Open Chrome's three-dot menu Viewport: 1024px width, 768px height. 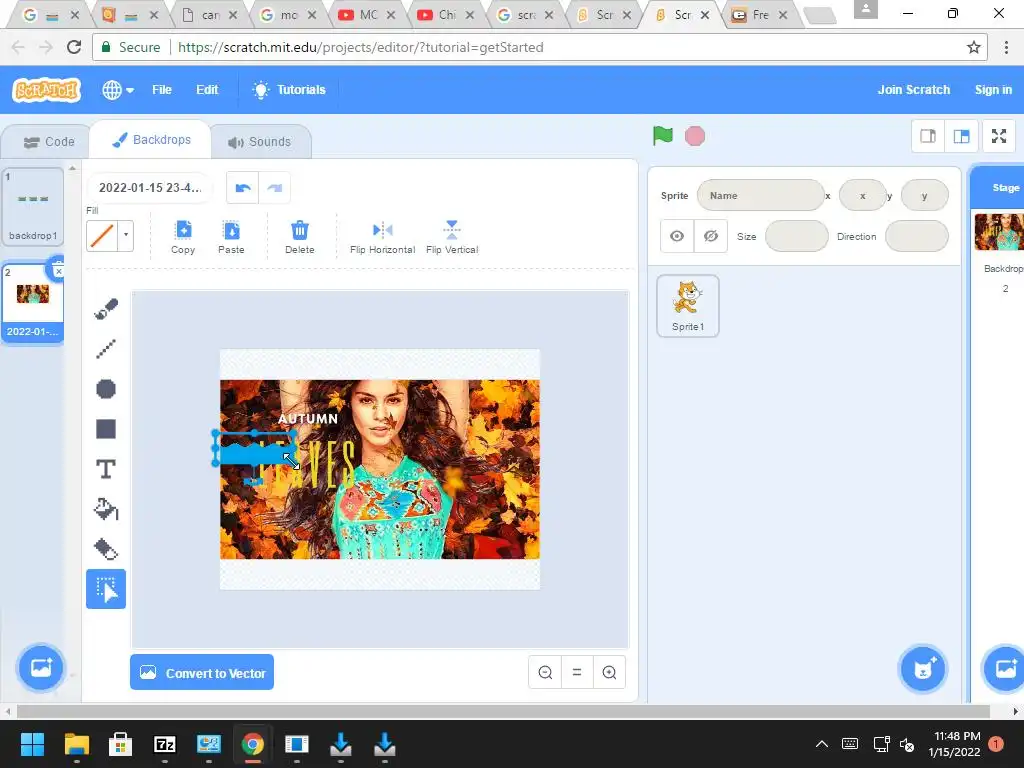click(1006, 47)
